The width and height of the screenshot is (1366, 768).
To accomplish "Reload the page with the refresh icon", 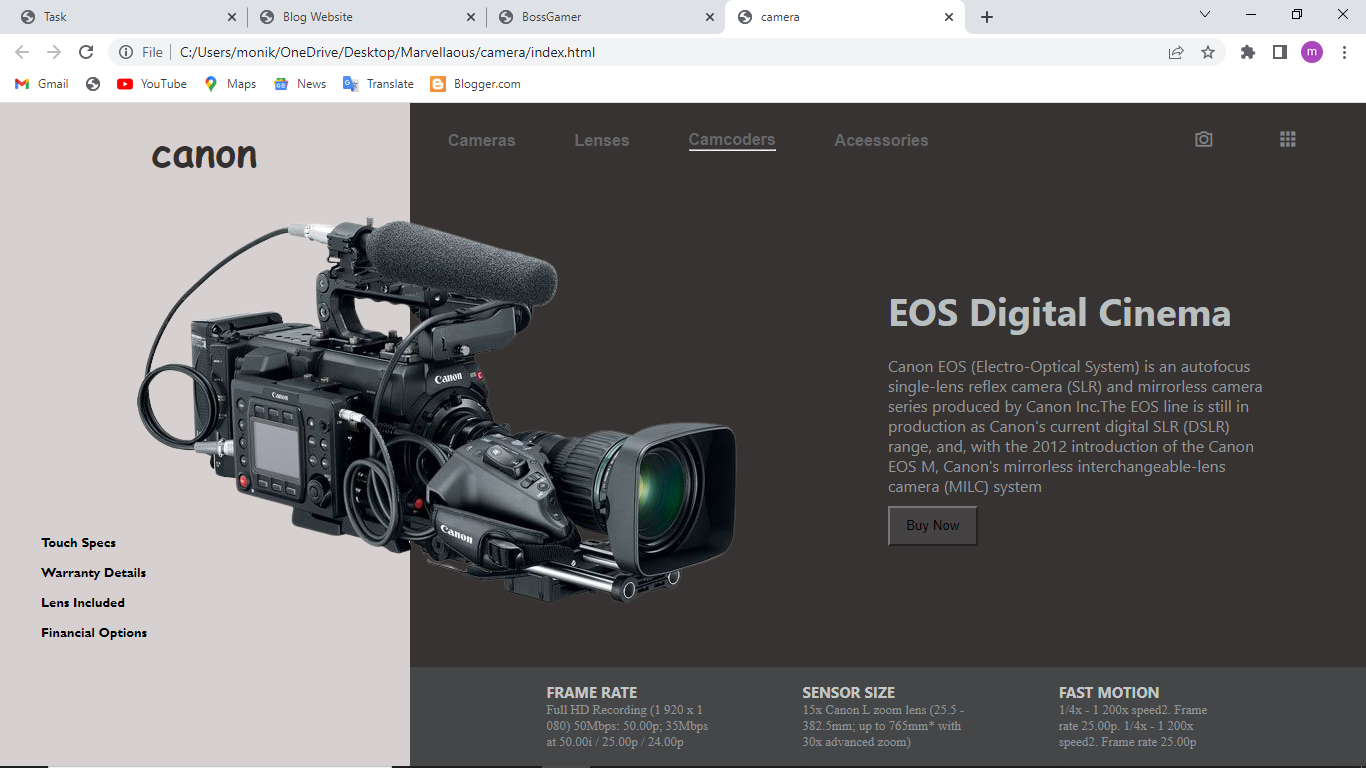I will pyautogui.click(x=86, y=52).
